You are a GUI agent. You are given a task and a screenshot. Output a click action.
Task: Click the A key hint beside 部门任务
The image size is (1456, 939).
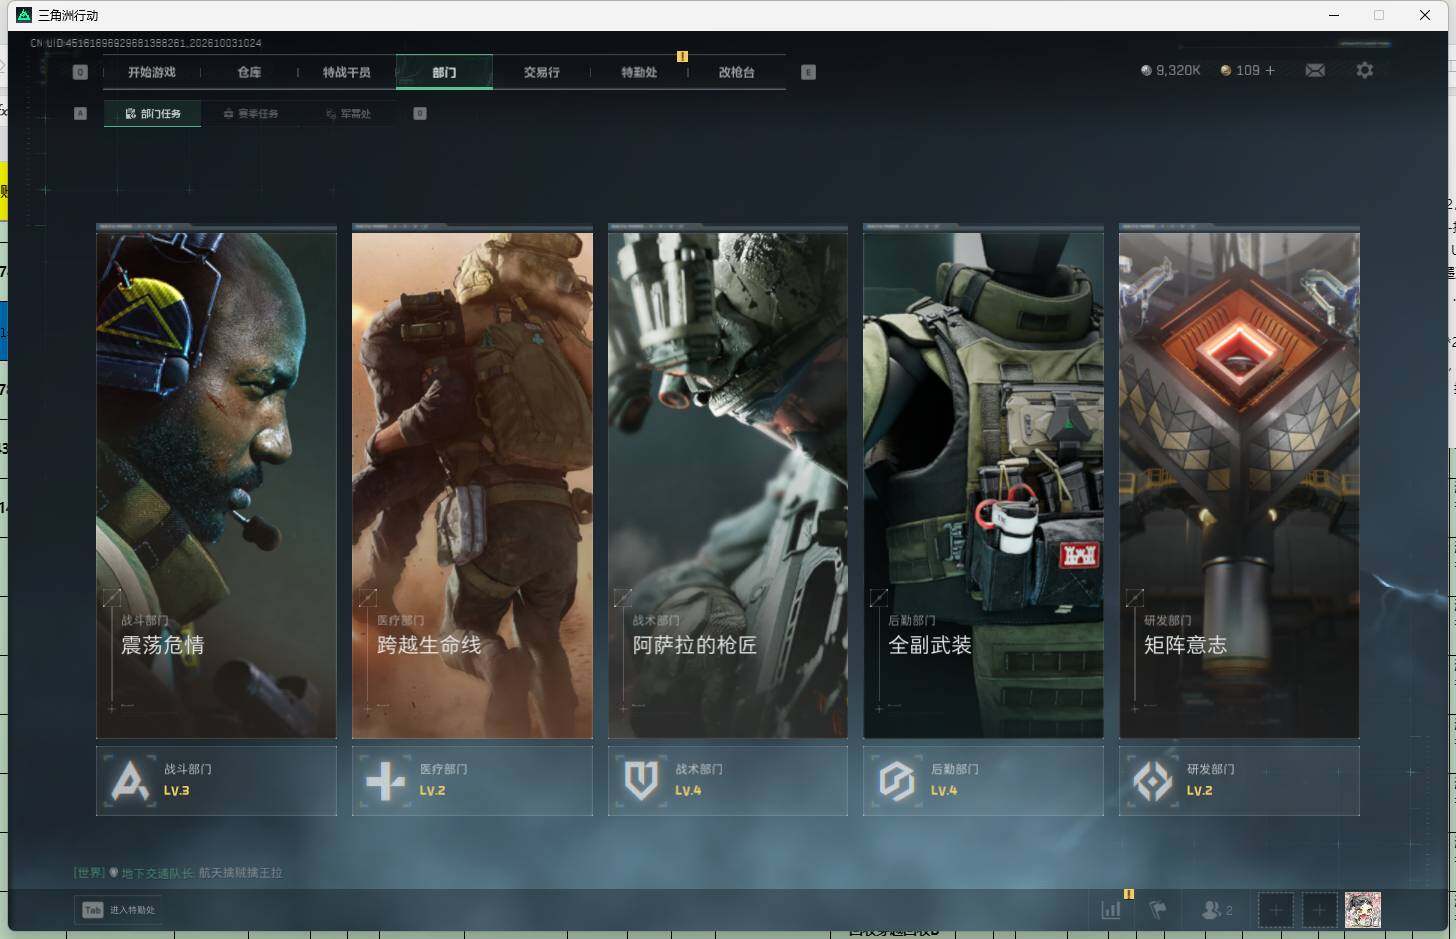(x=80, y=113)
